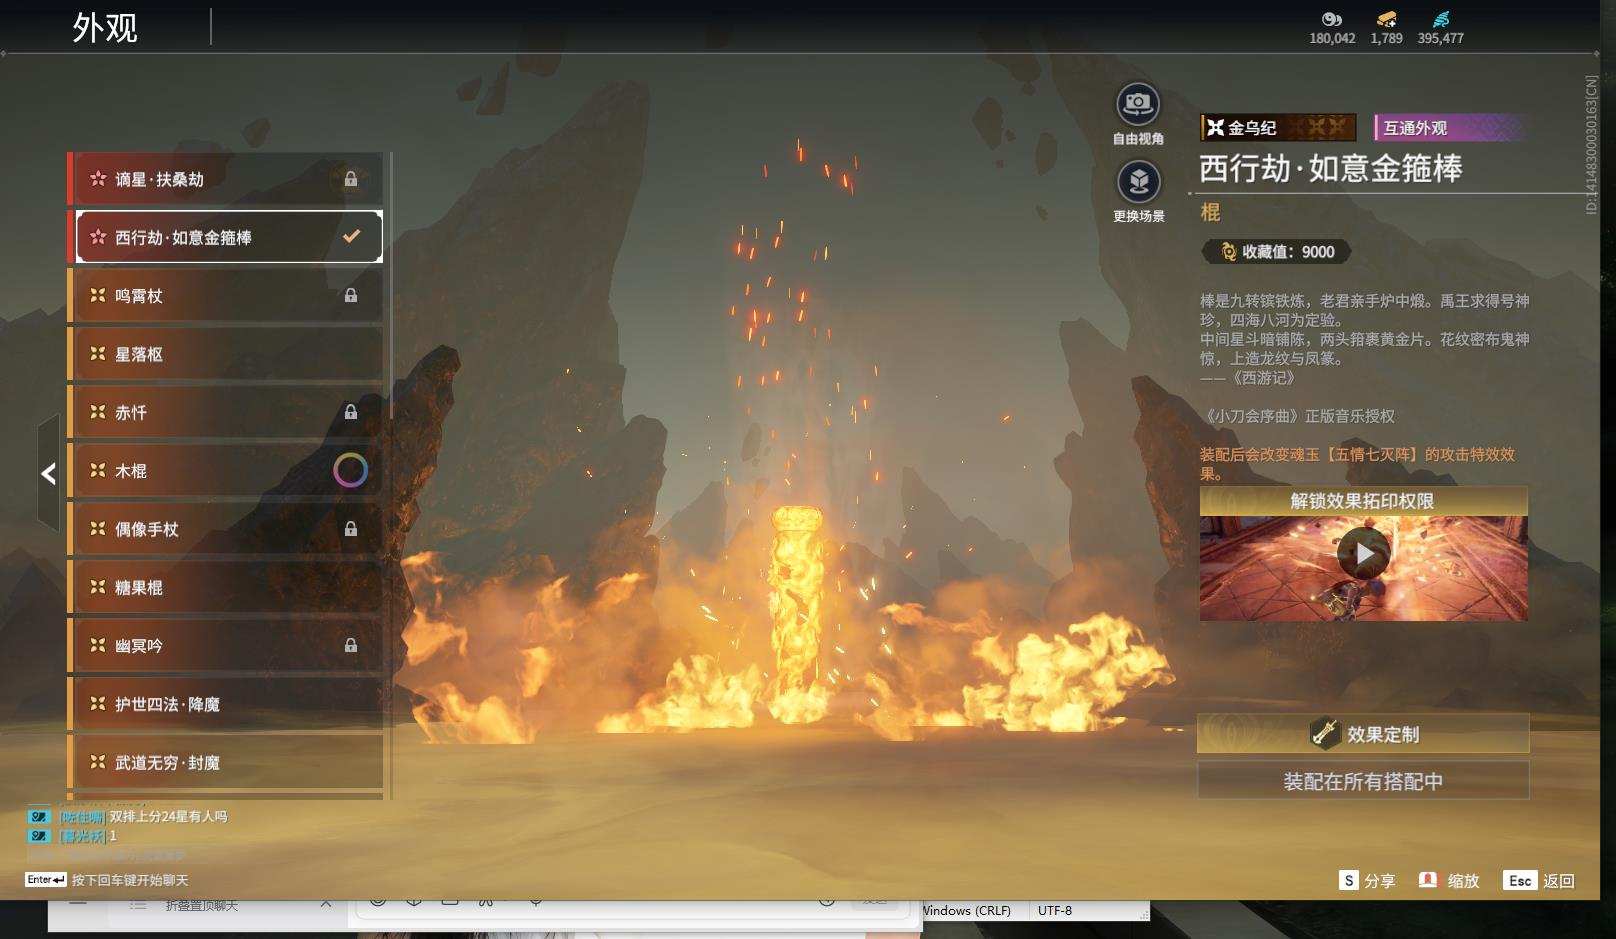Open the color ring on 木棍

click(350, 470)
